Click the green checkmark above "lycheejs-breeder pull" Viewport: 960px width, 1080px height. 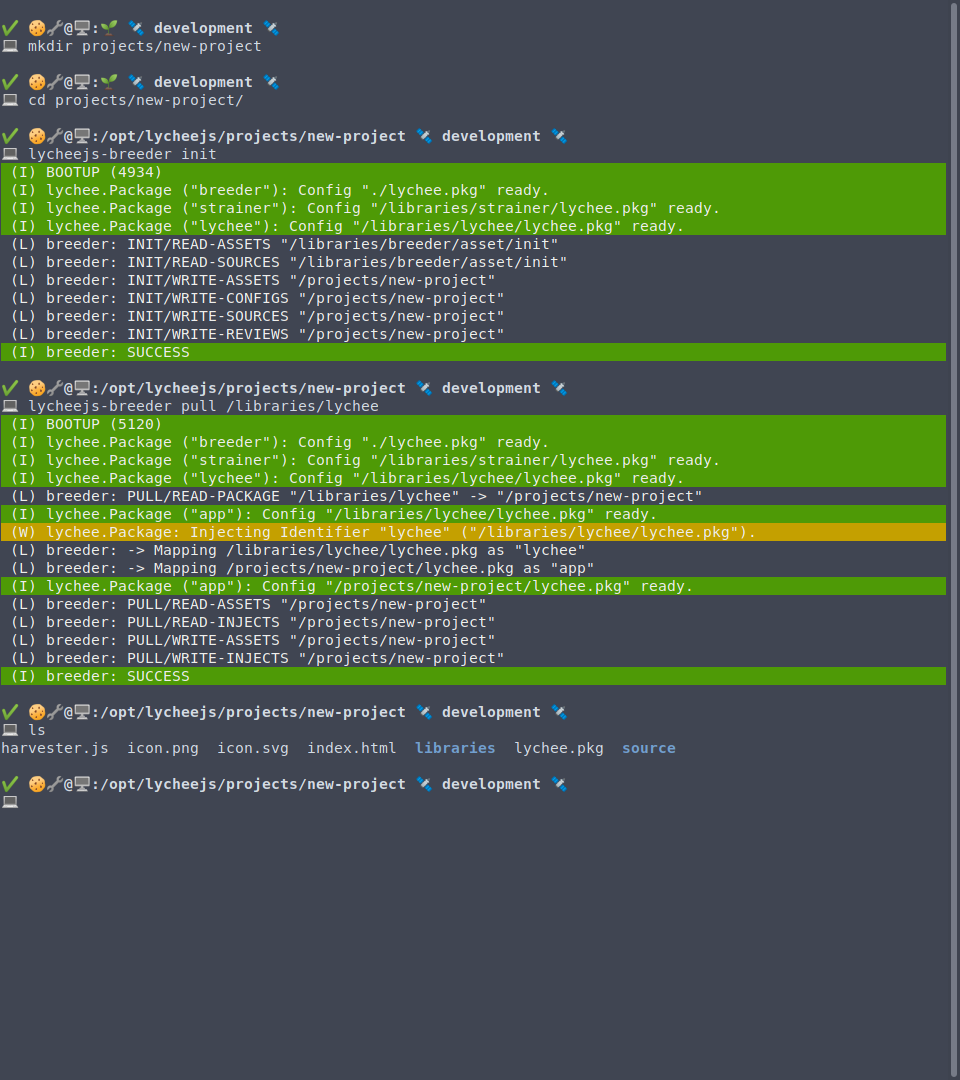[x=10, y=388]
